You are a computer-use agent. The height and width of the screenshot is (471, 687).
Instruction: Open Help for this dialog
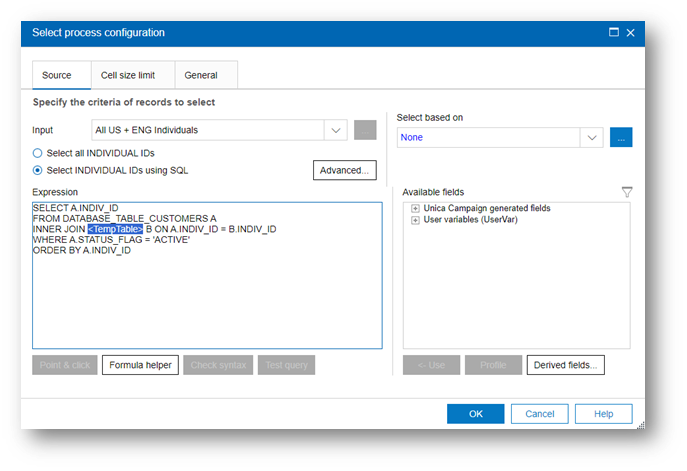[x=604, y=414]
